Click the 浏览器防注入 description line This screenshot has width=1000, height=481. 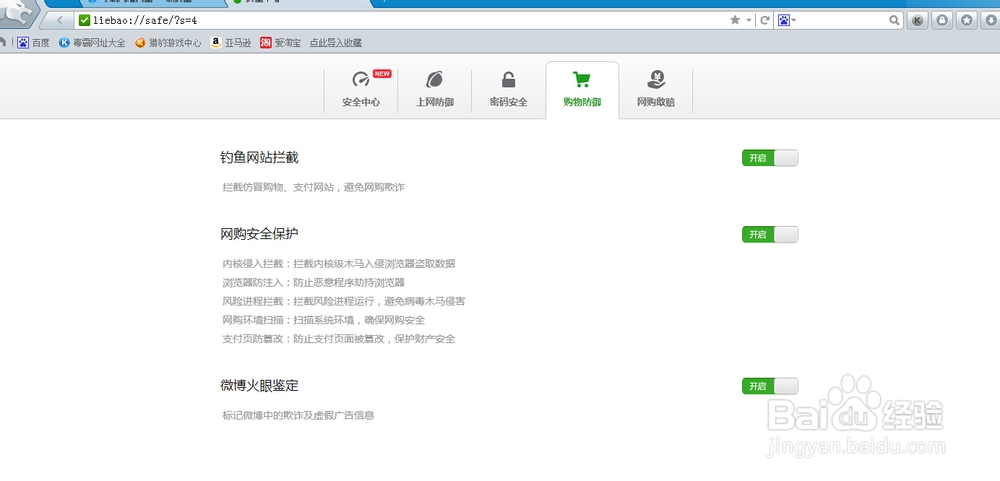313,282
